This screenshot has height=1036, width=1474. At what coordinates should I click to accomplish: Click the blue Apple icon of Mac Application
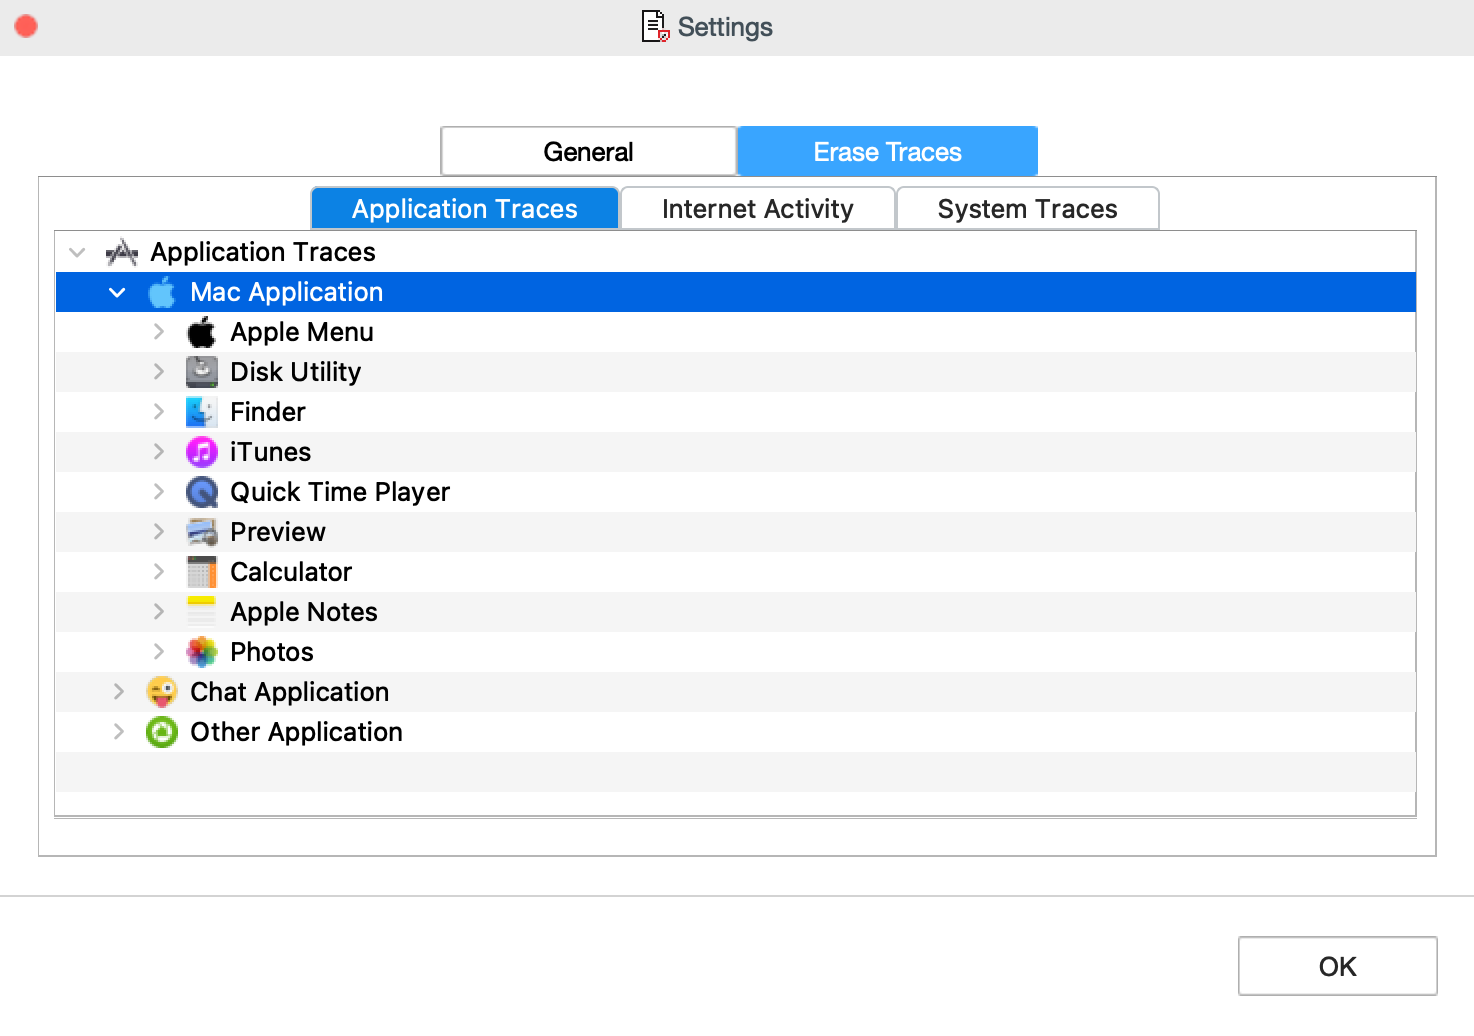click(x=162, y=292)
